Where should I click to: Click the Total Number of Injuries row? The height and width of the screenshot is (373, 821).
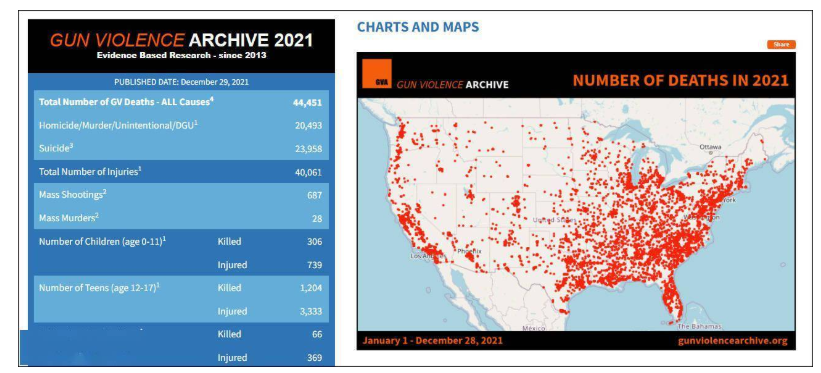click(181, 172)
